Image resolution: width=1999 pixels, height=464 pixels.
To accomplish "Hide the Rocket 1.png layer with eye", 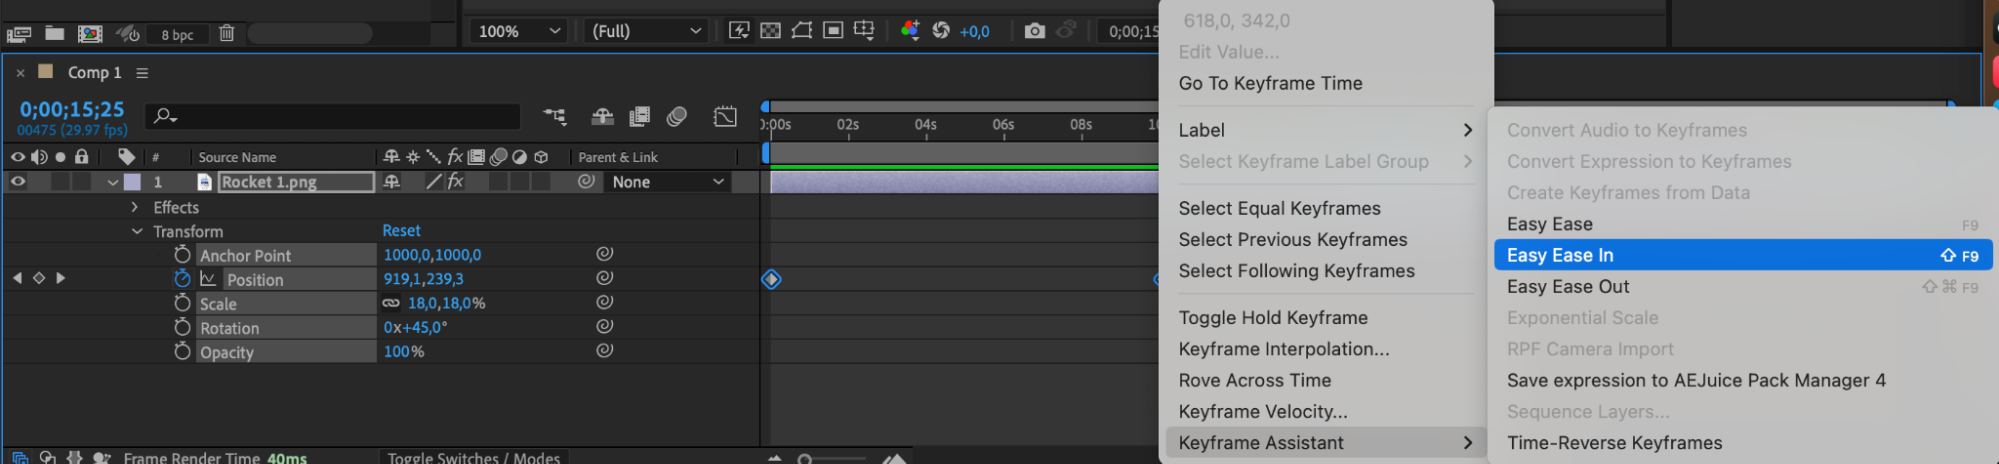I will pyautogui.click(x=18, y=182).
